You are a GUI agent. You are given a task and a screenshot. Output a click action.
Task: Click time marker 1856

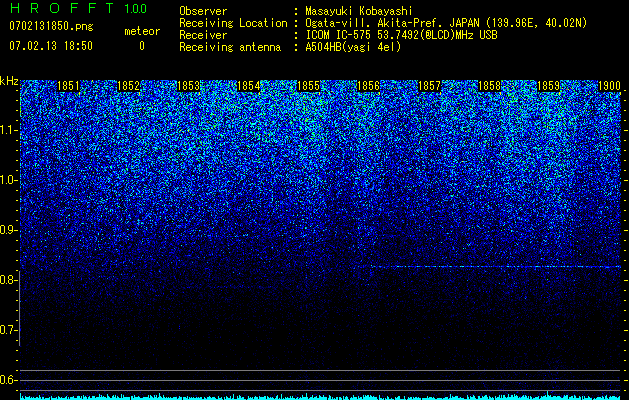368,86
